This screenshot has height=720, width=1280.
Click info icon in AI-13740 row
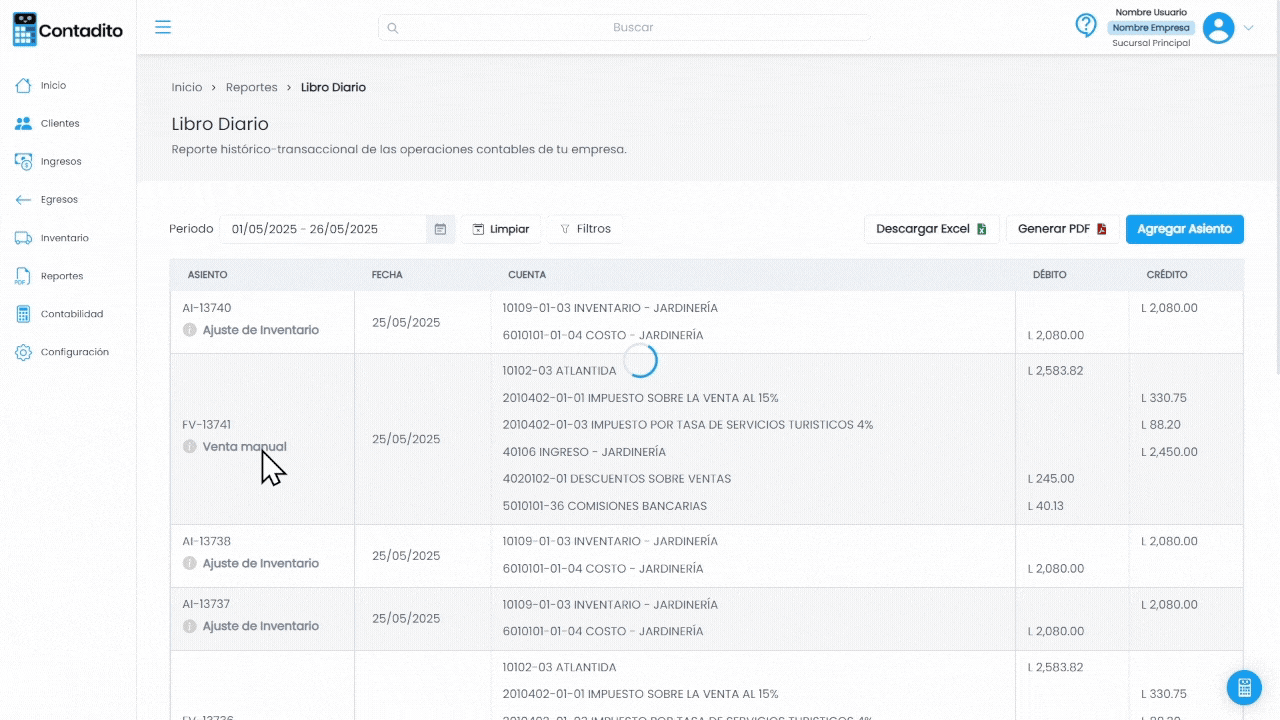click(190, 330)
